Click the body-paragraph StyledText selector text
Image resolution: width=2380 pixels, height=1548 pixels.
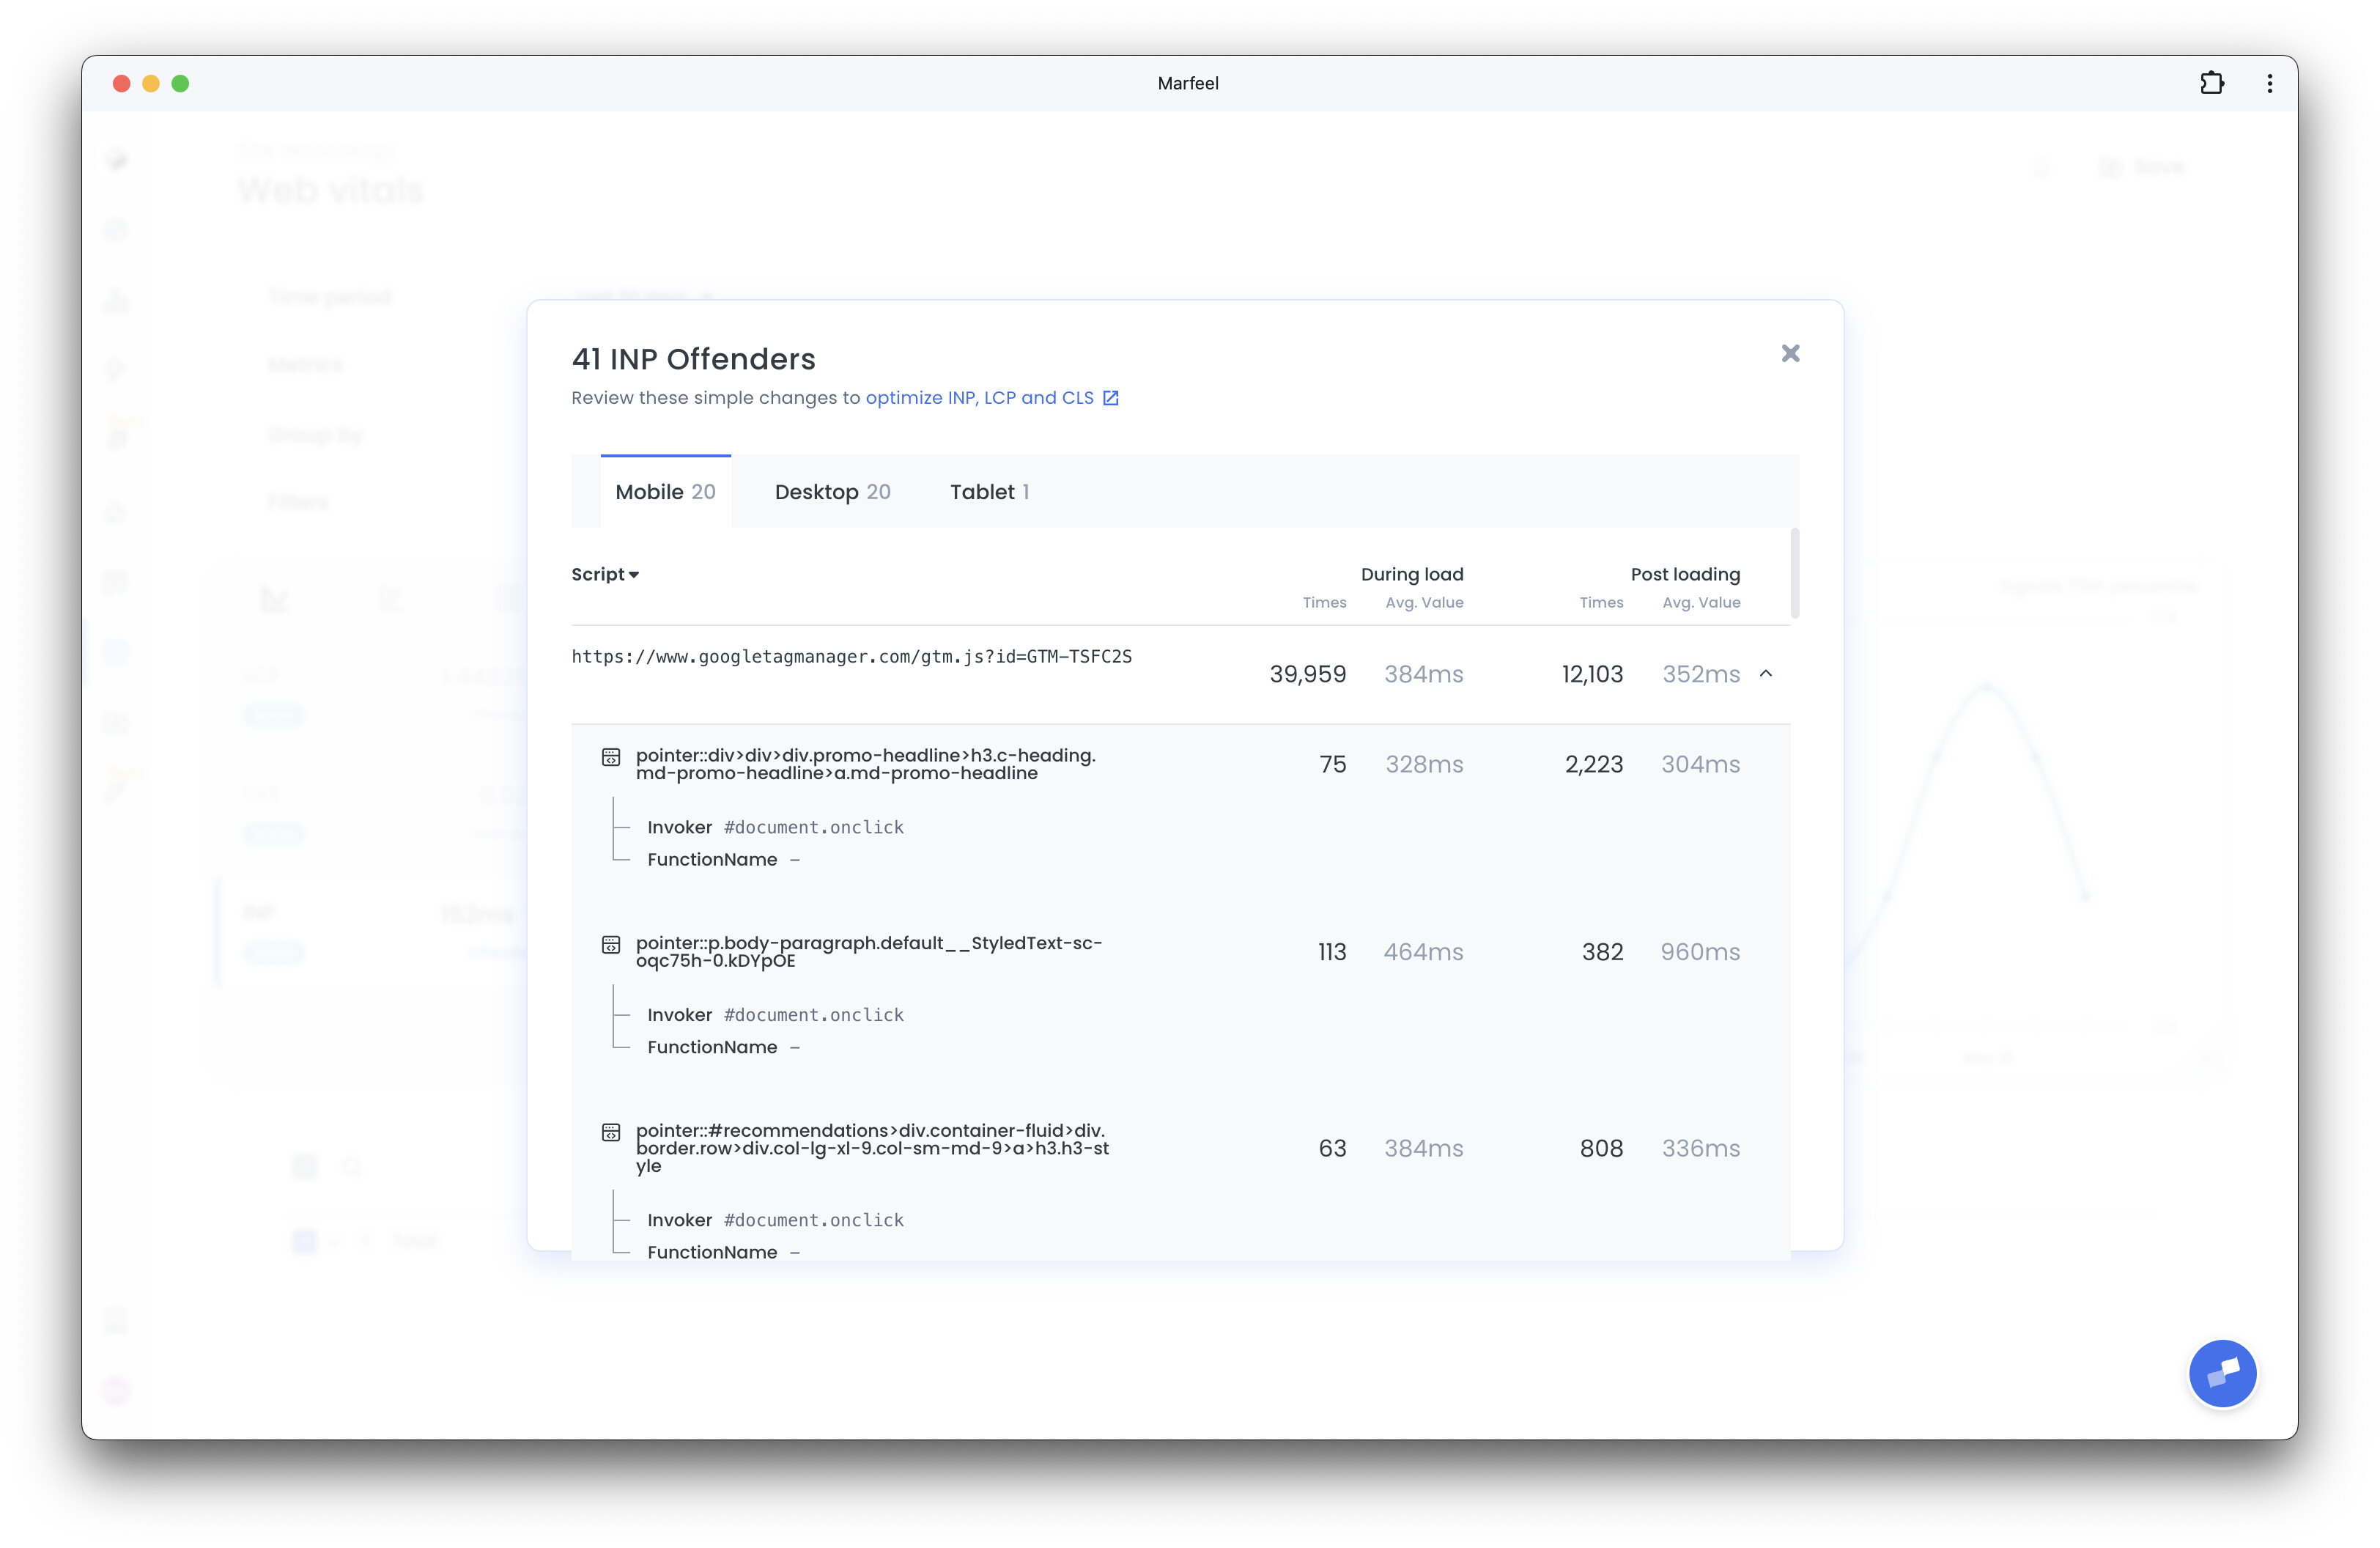(x=868, y=951)
